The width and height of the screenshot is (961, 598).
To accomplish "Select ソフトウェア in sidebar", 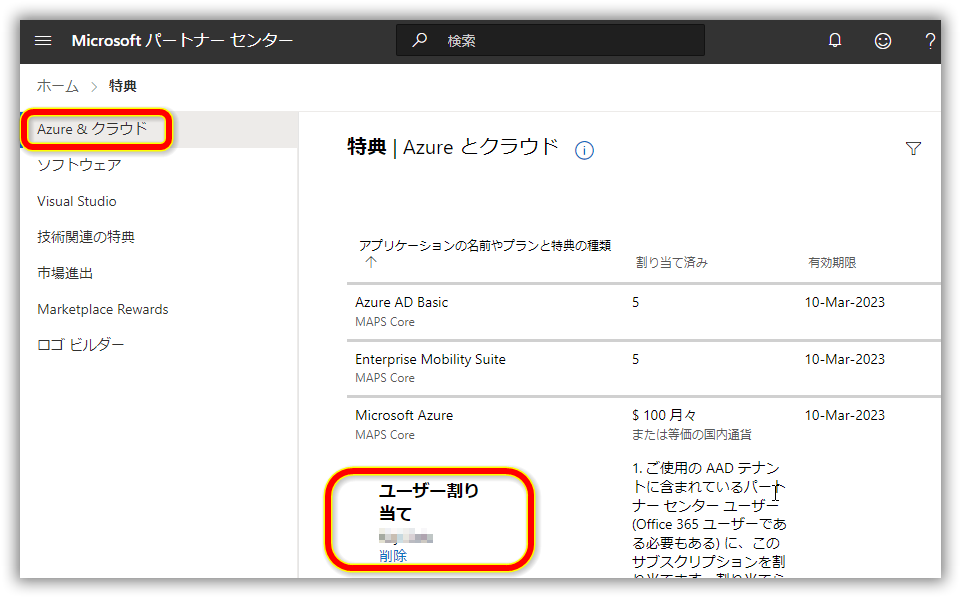I will point(79,165).
